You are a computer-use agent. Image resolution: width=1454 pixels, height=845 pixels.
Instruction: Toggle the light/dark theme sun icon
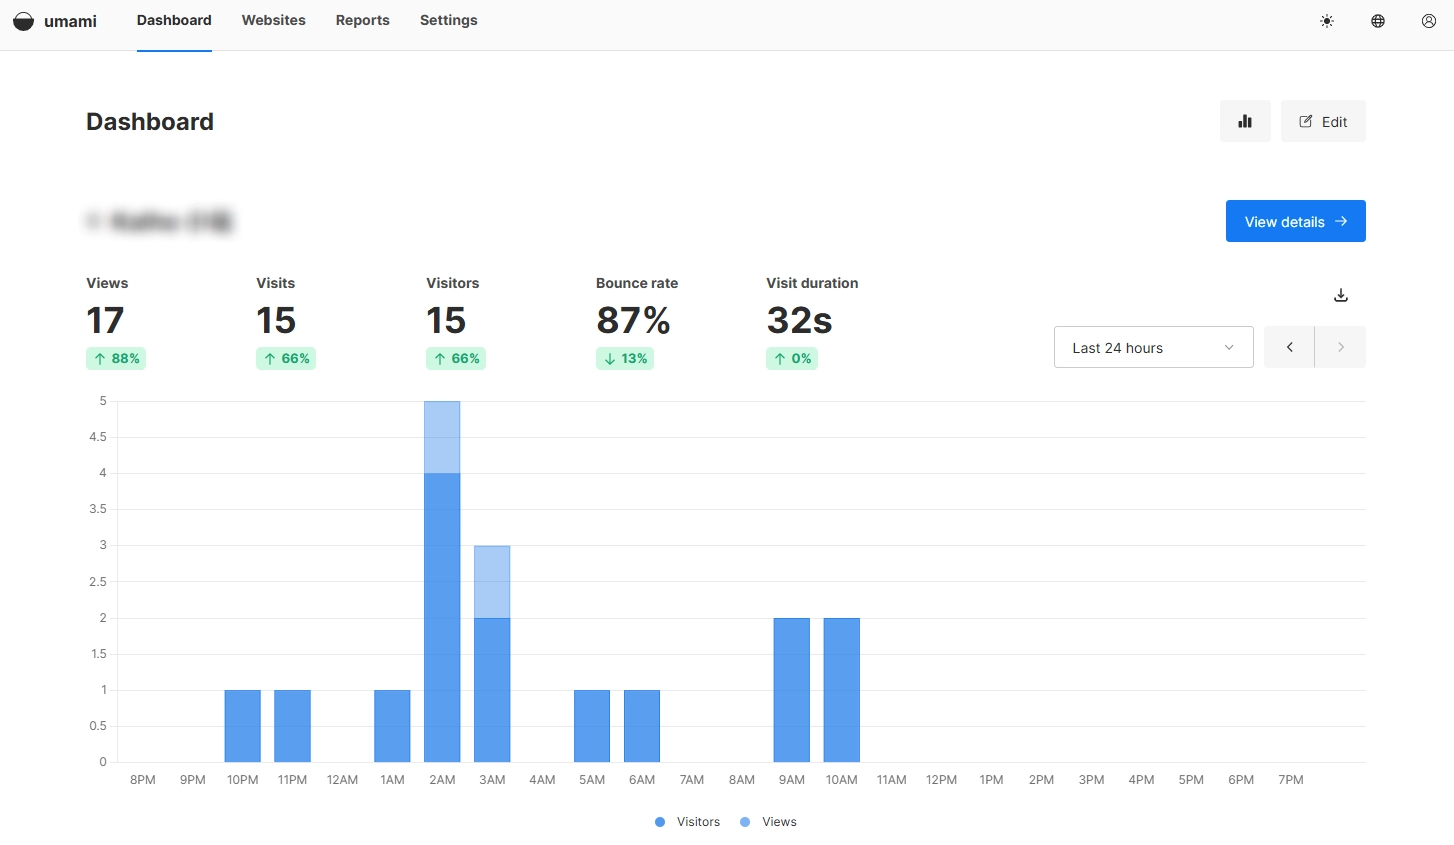[x=1327, y=21]
